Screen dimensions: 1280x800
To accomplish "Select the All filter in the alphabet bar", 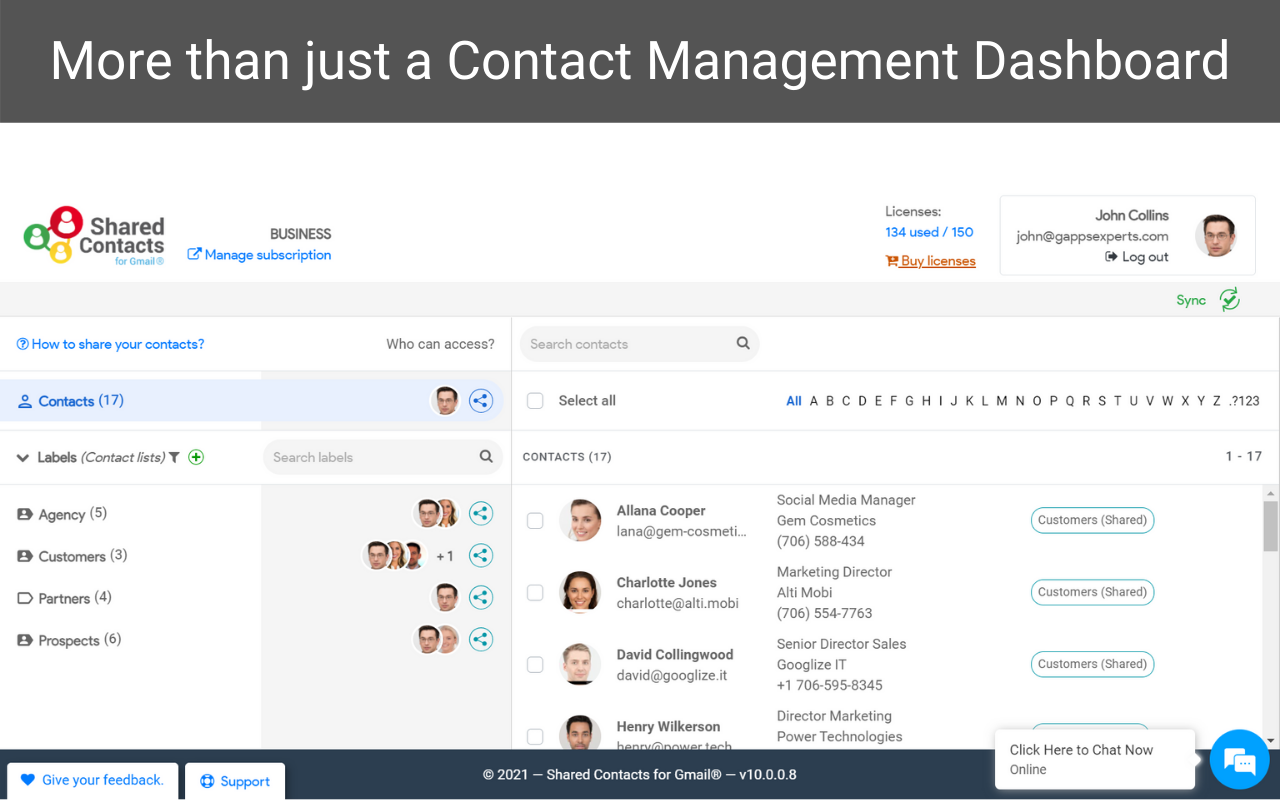I will pos(793,400).
